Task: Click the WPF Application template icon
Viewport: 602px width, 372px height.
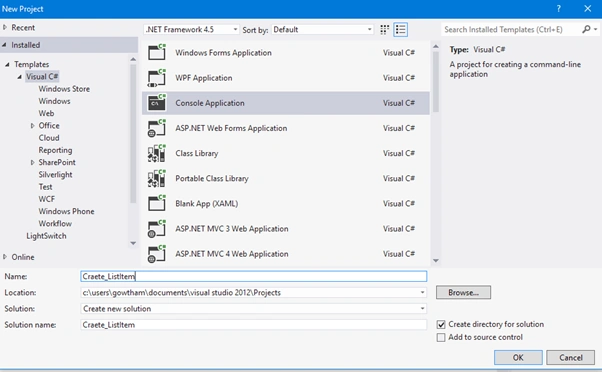Action: point(157,78)
